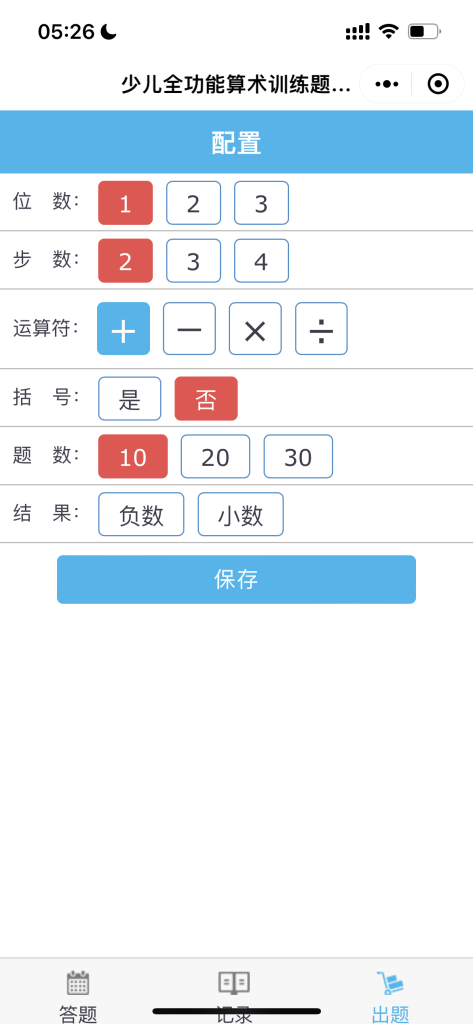Set 位数 digits to 3

(x=261, y=203)
